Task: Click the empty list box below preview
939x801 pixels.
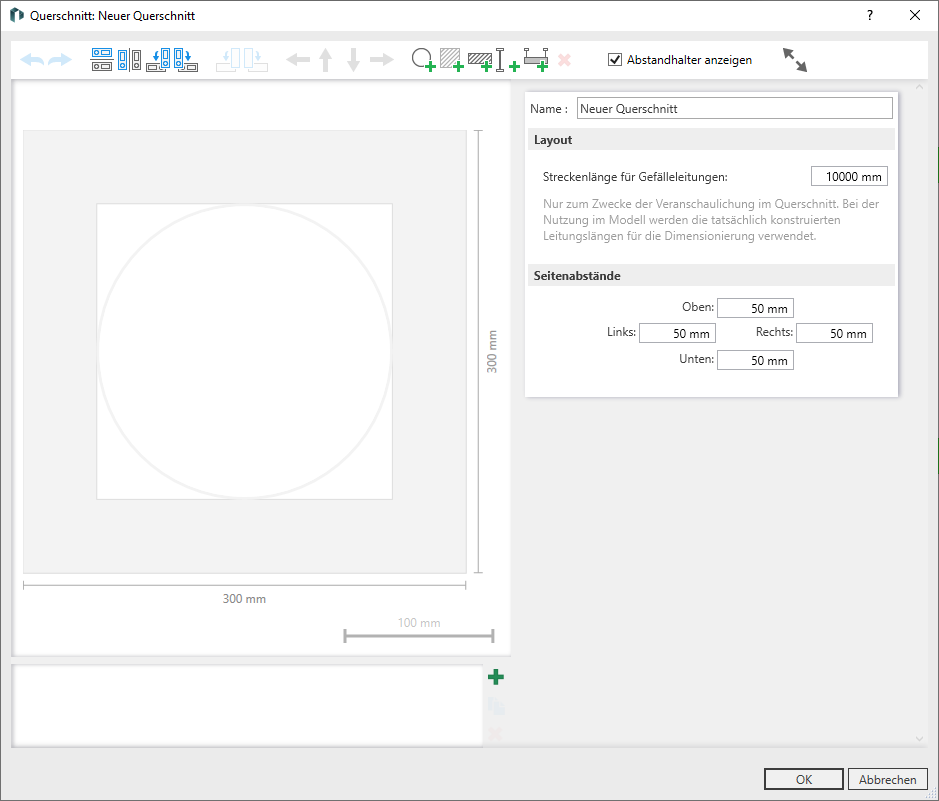Action: click(247, 706)
